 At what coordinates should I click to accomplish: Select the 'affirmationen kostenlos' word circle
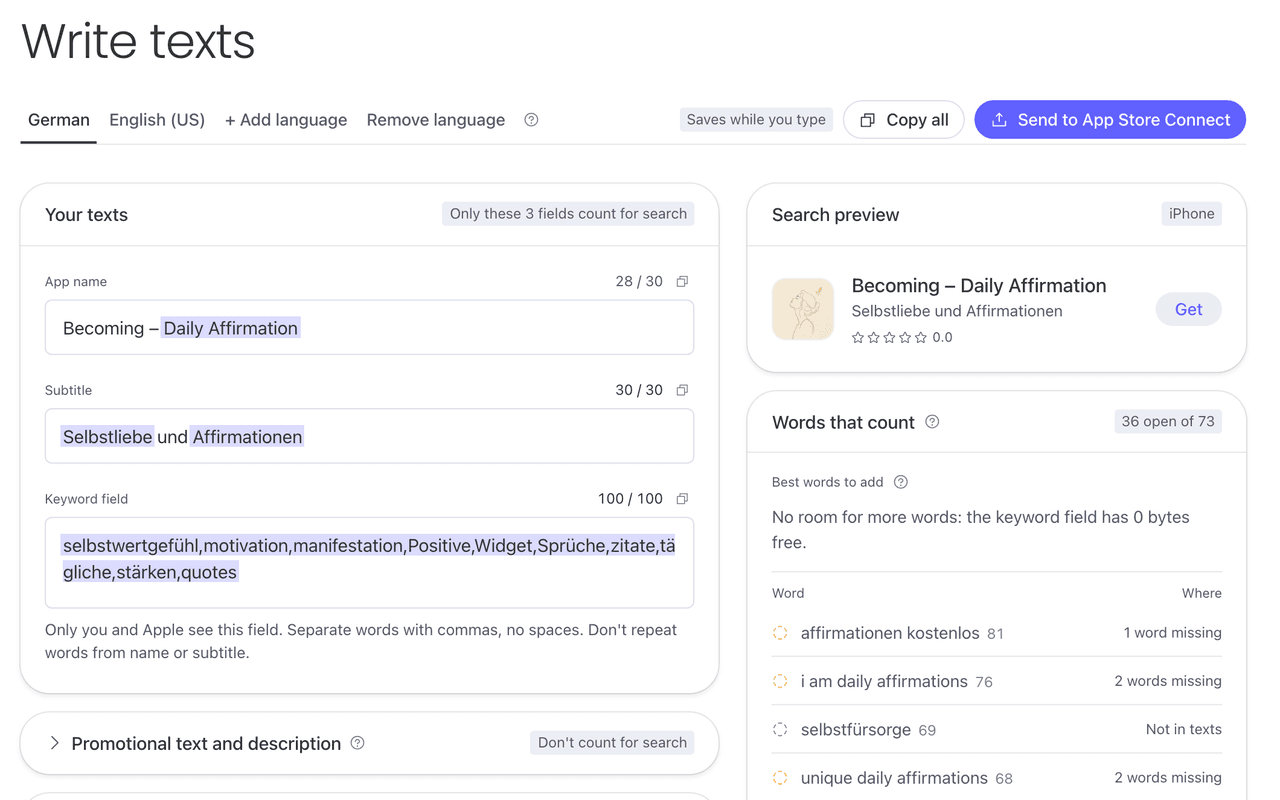780,633
